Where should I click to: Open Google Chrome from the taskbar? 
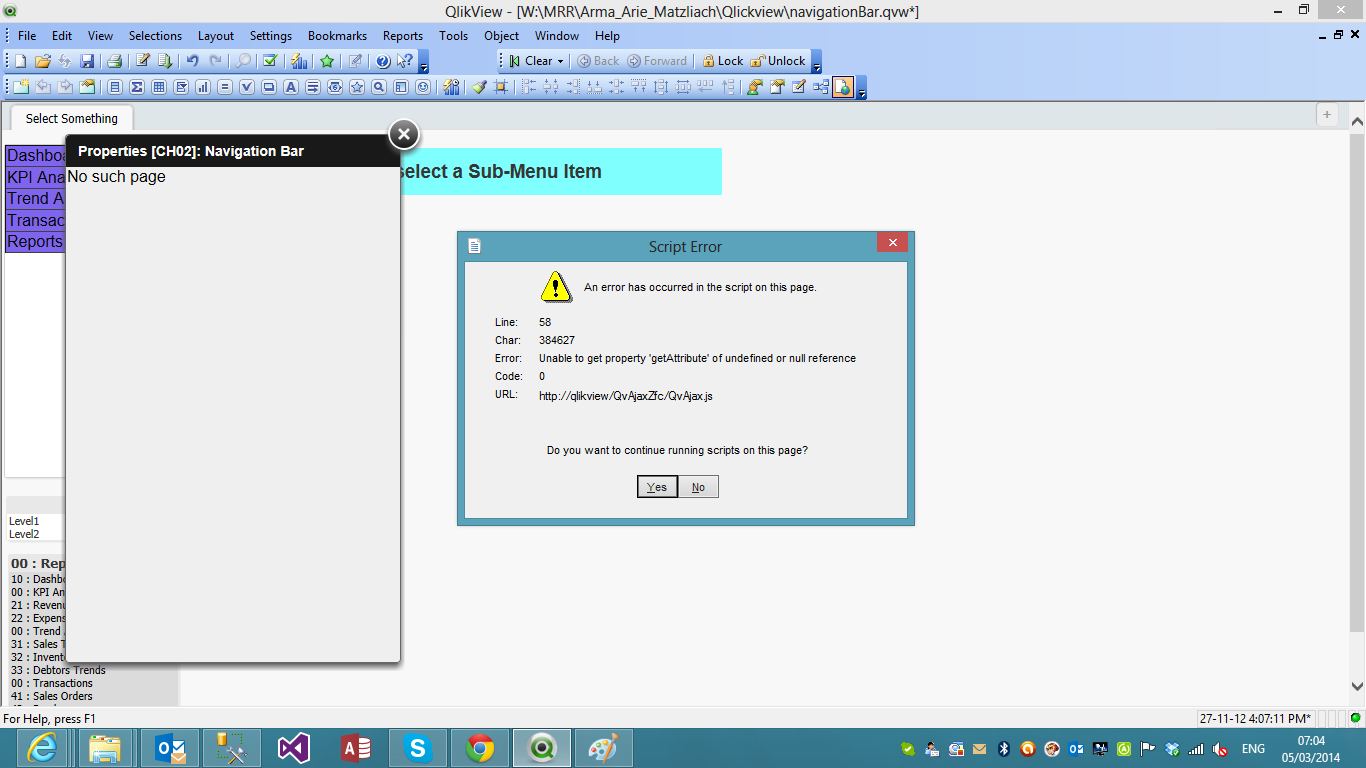[480, 748]
